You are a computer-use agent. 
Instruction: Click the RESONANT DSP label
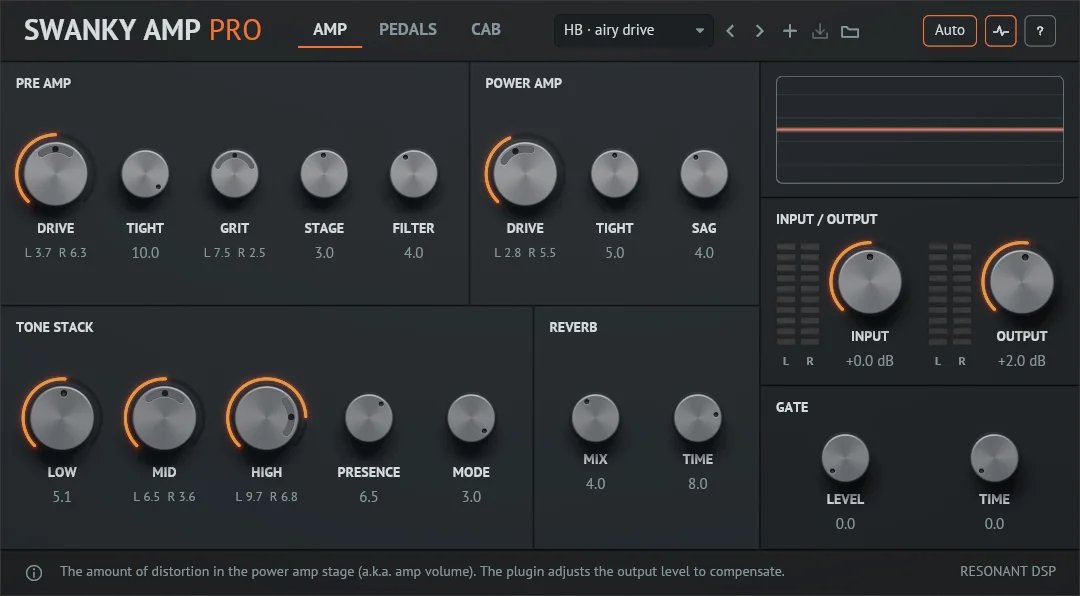click(1008, 571)
